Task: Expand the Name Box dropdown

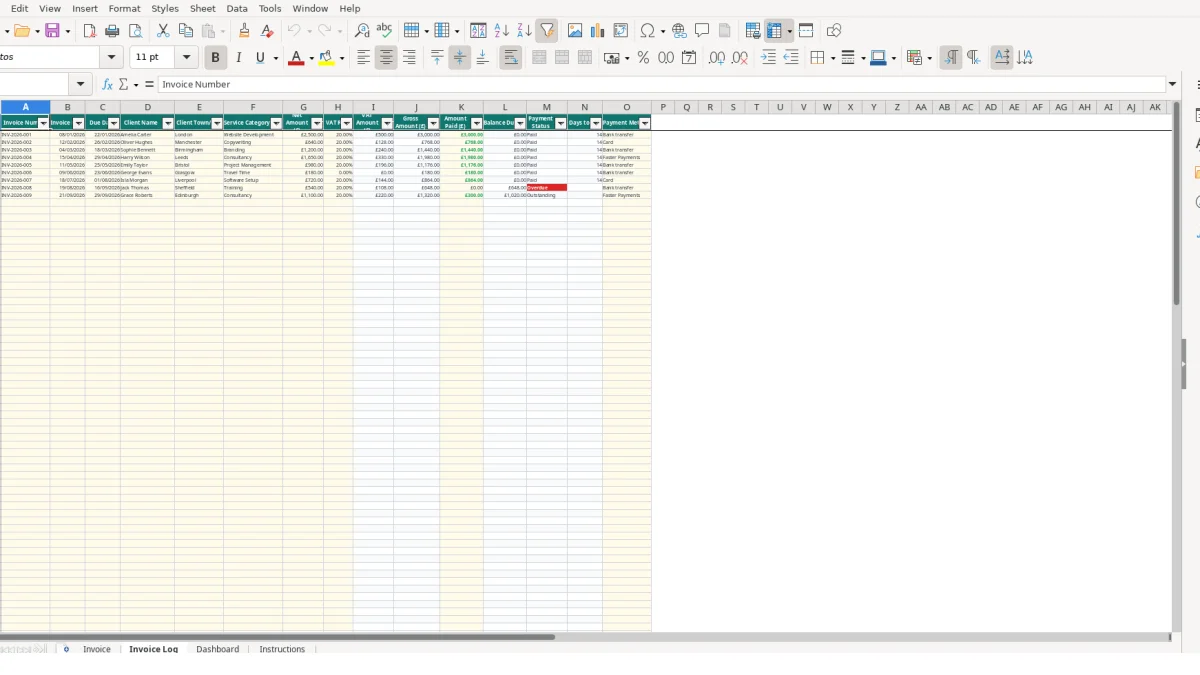Action: click(x=81, y=85)
